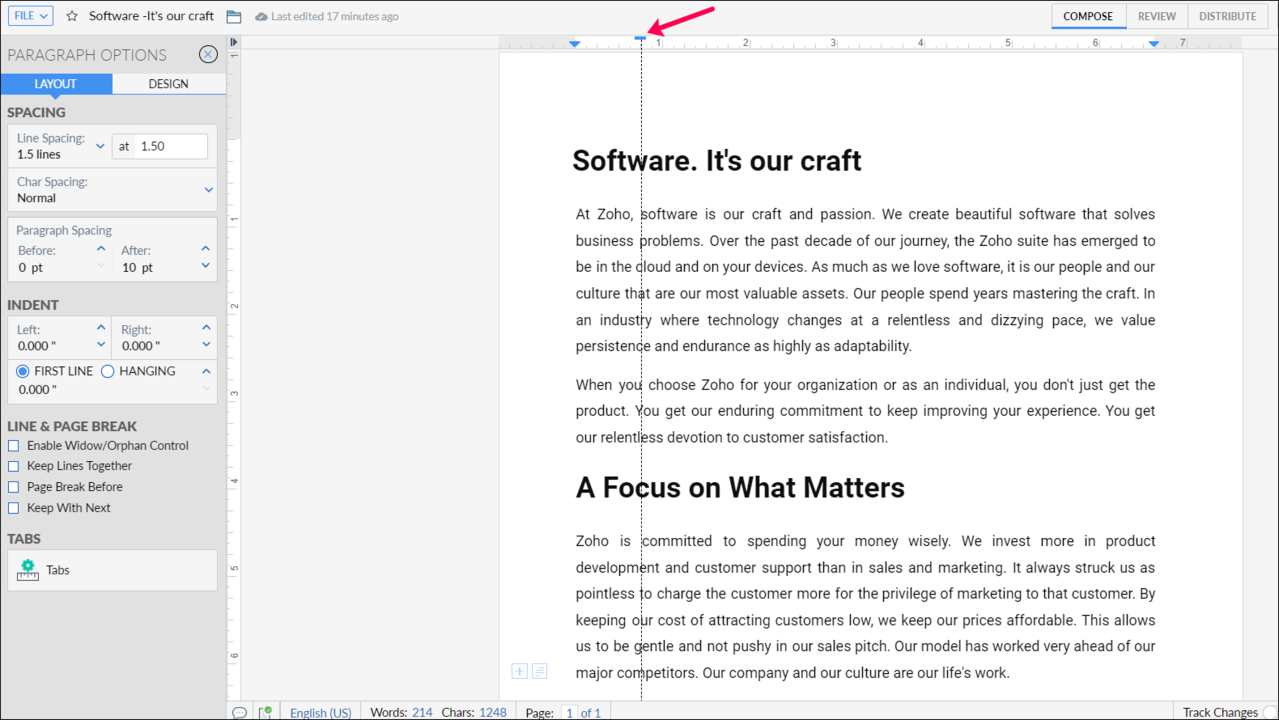1279x720 pixels.
Task: Click the document title Software -It's our craft
Action: (x=151, y=16)
